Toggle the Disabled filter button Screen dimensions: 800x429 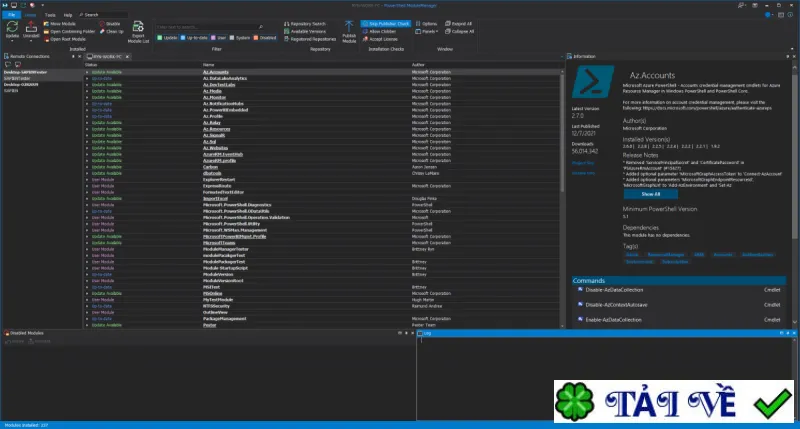click(264, 38)
